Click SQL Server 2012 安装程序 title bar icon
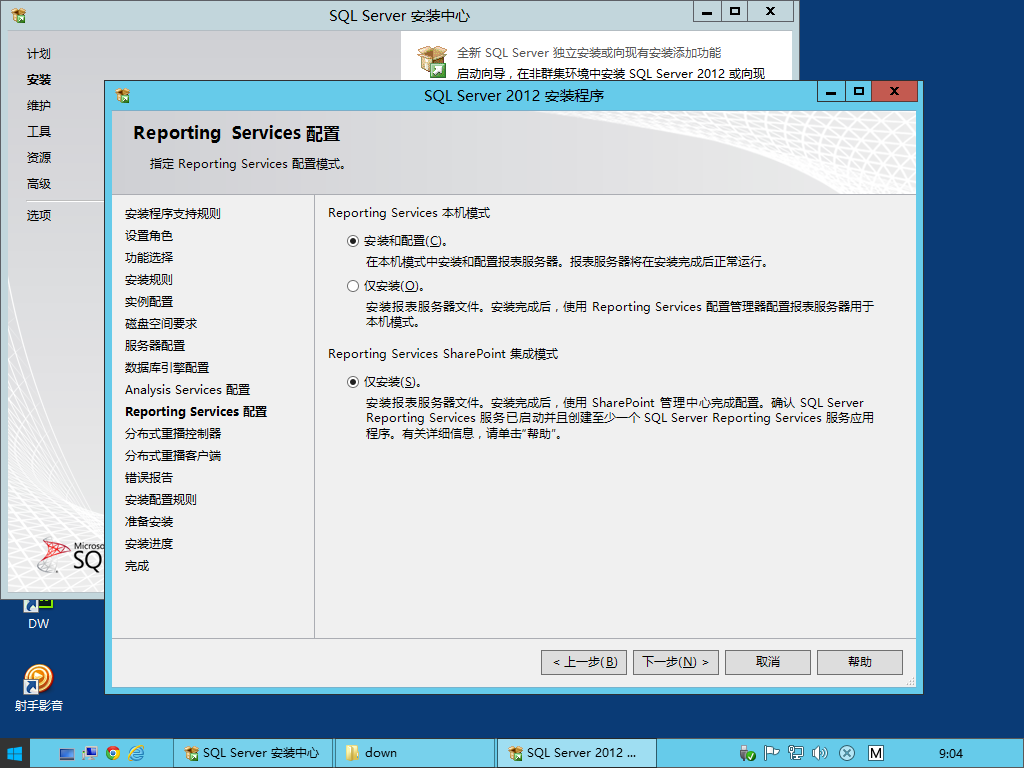 [x=123, y=96]
